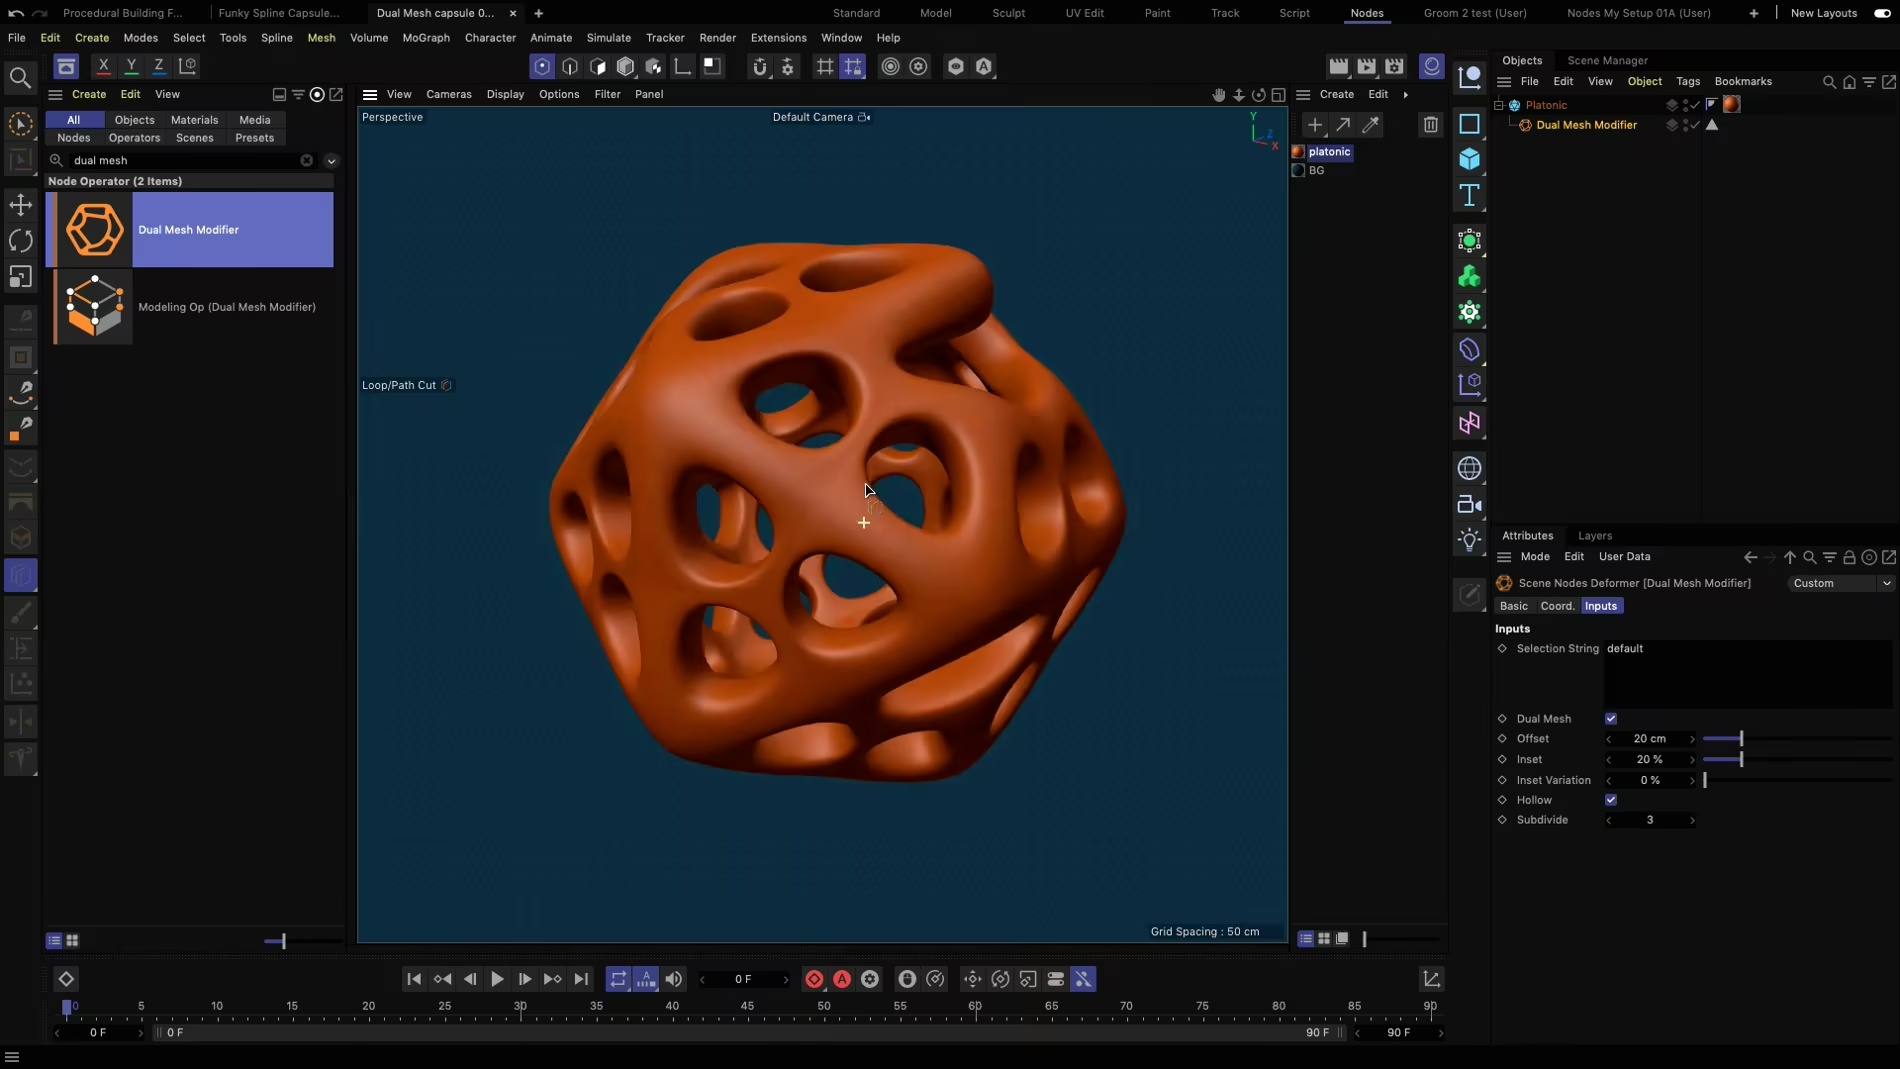Viewport: 1900px width, 1069px height.
Task: Open the Scene Manager tab
Action: [1607, 61]
